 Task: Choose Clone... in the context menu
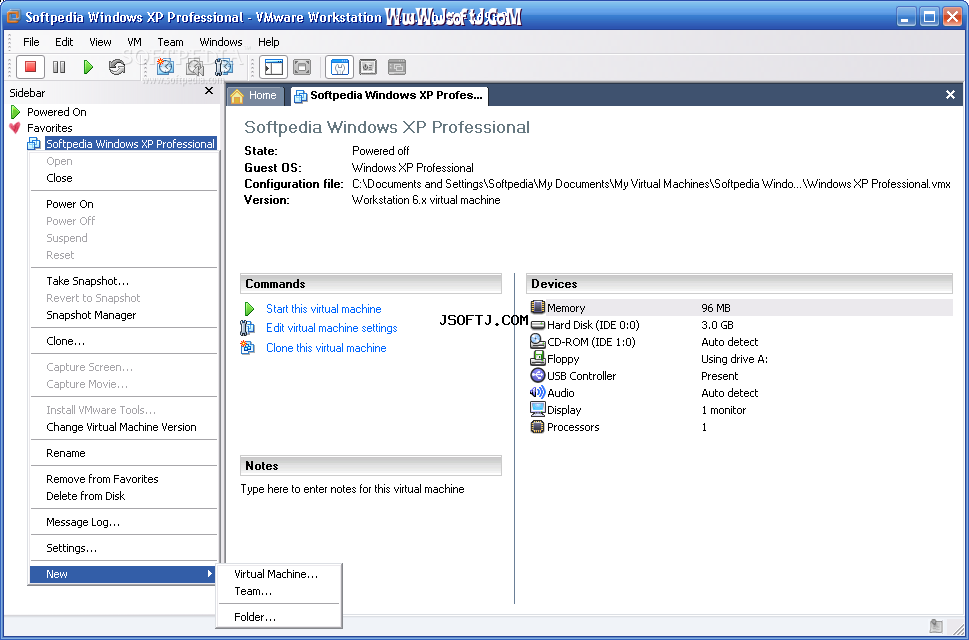pyautogui.click(x=124, y=341)
